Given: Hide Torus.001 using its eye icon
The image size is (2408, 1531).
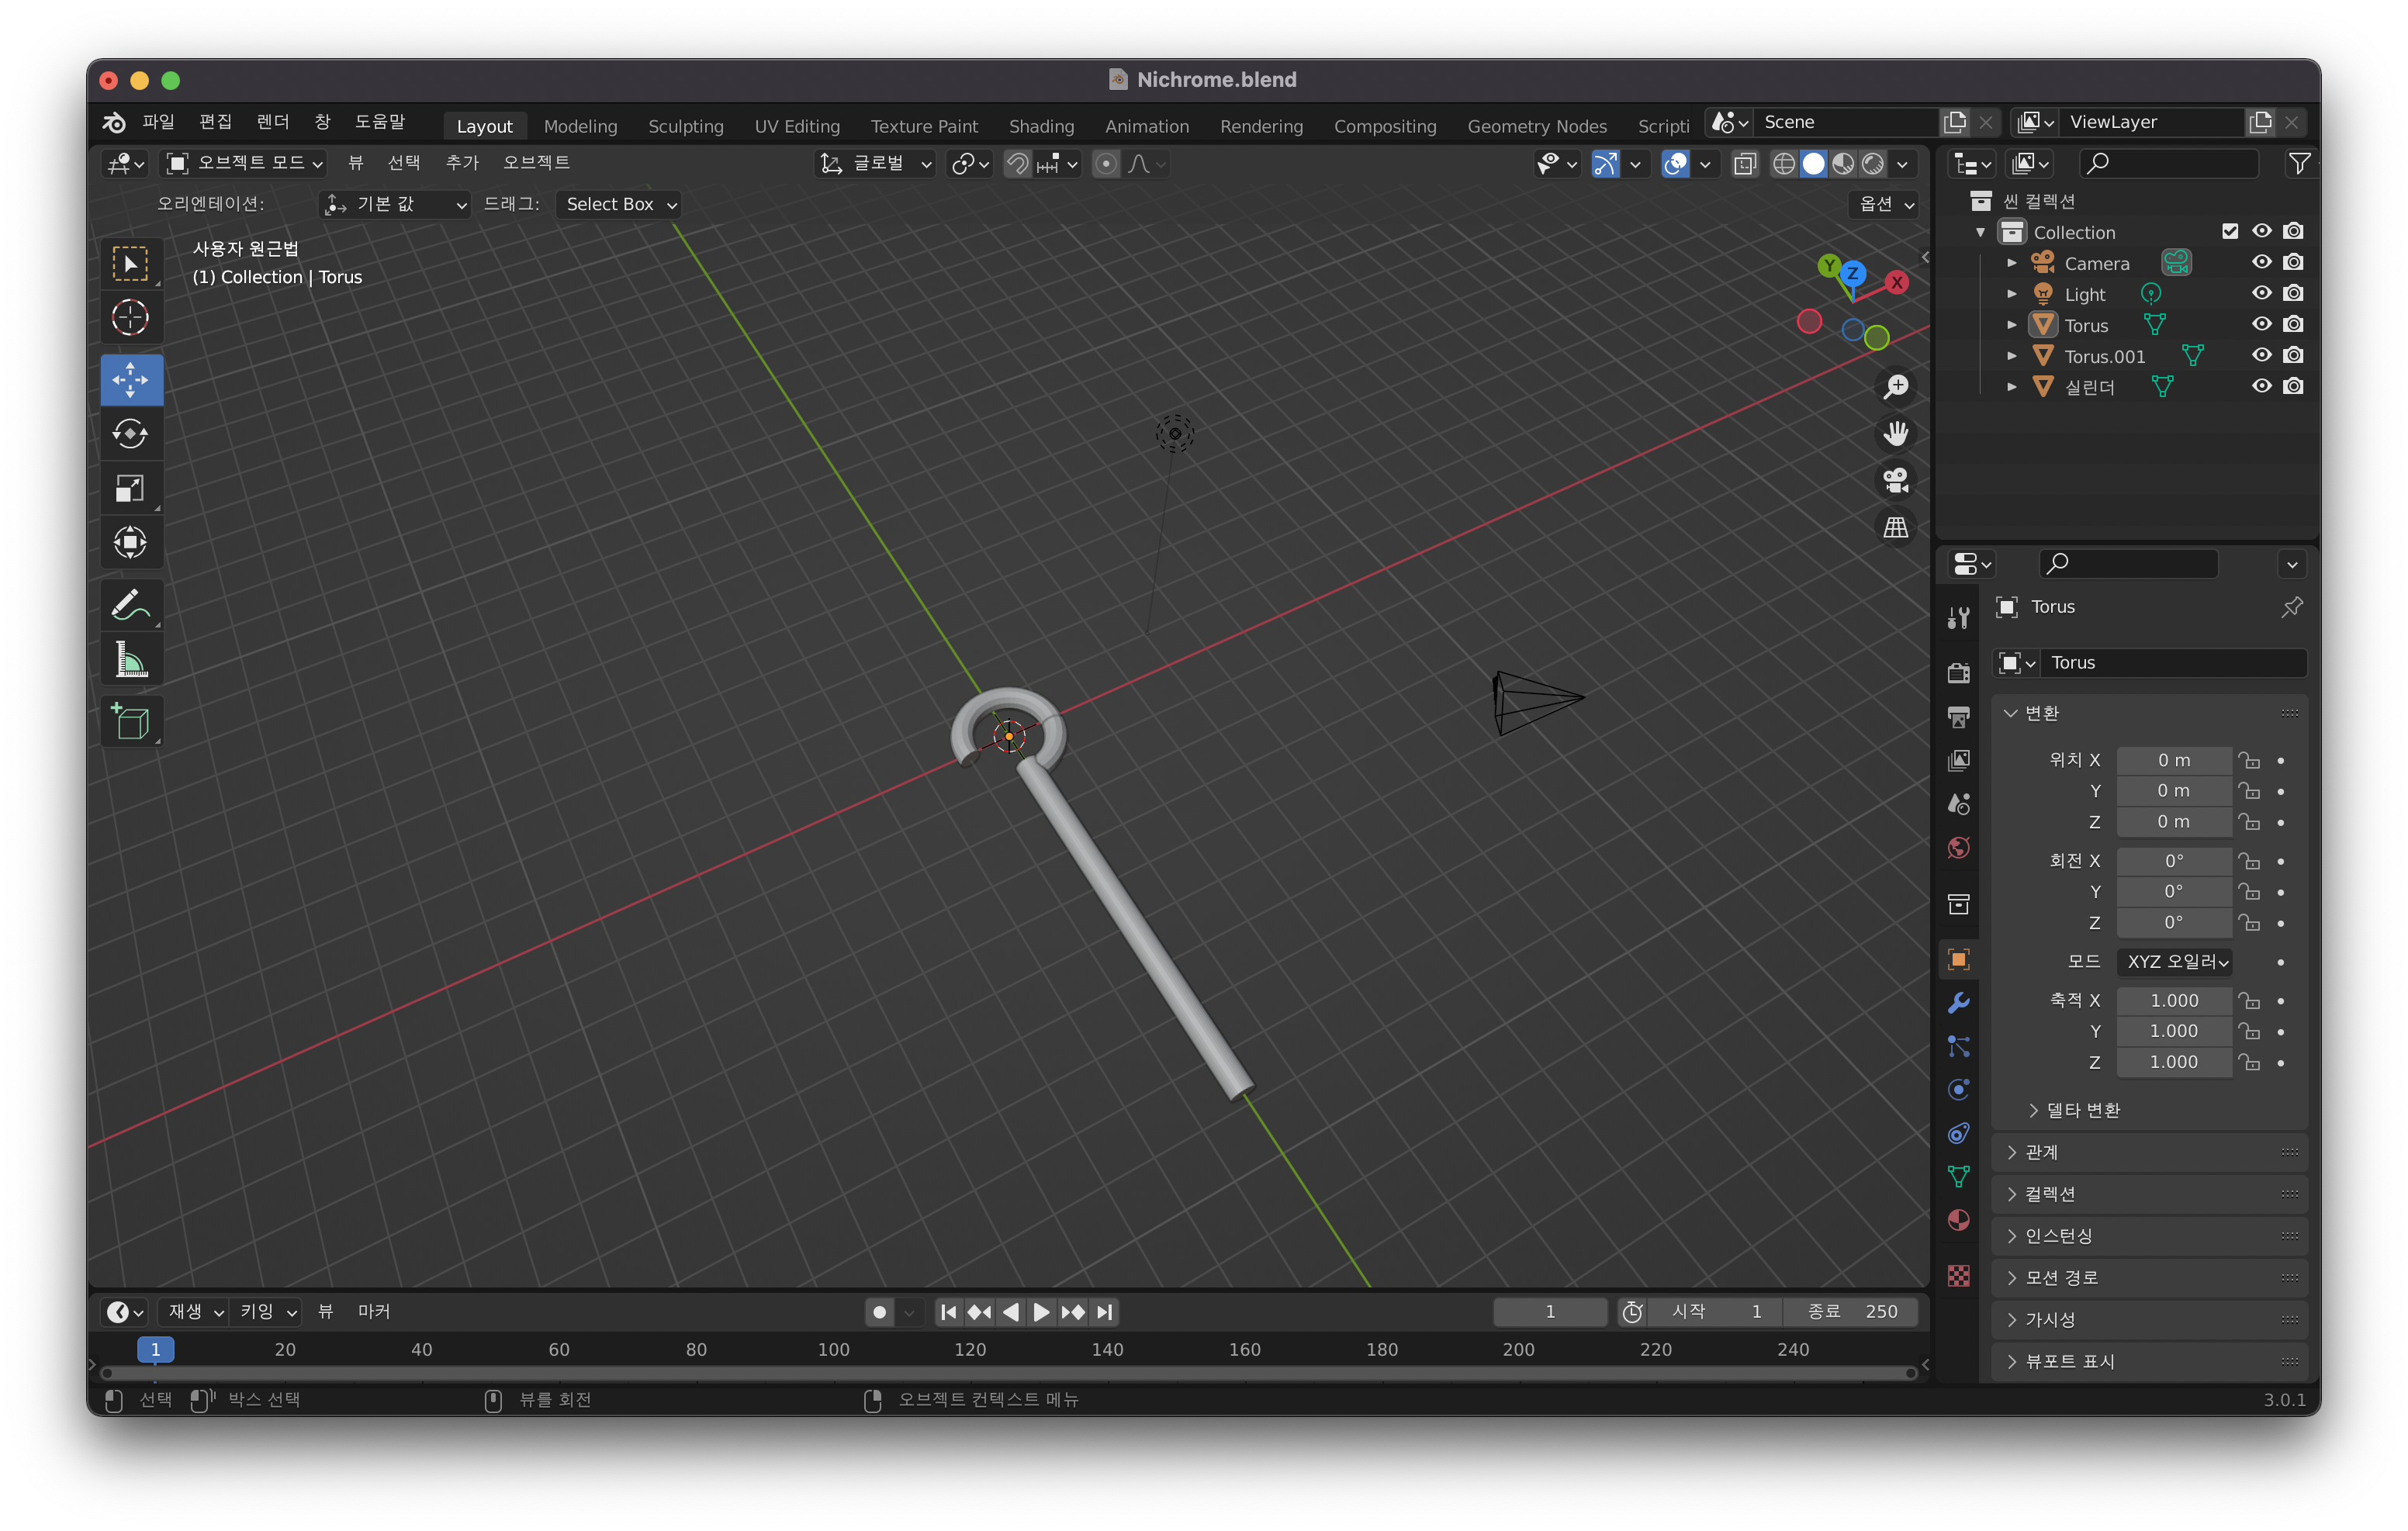Looking at the screenshot, I should pyautogui.click(x=2261, y=355).
